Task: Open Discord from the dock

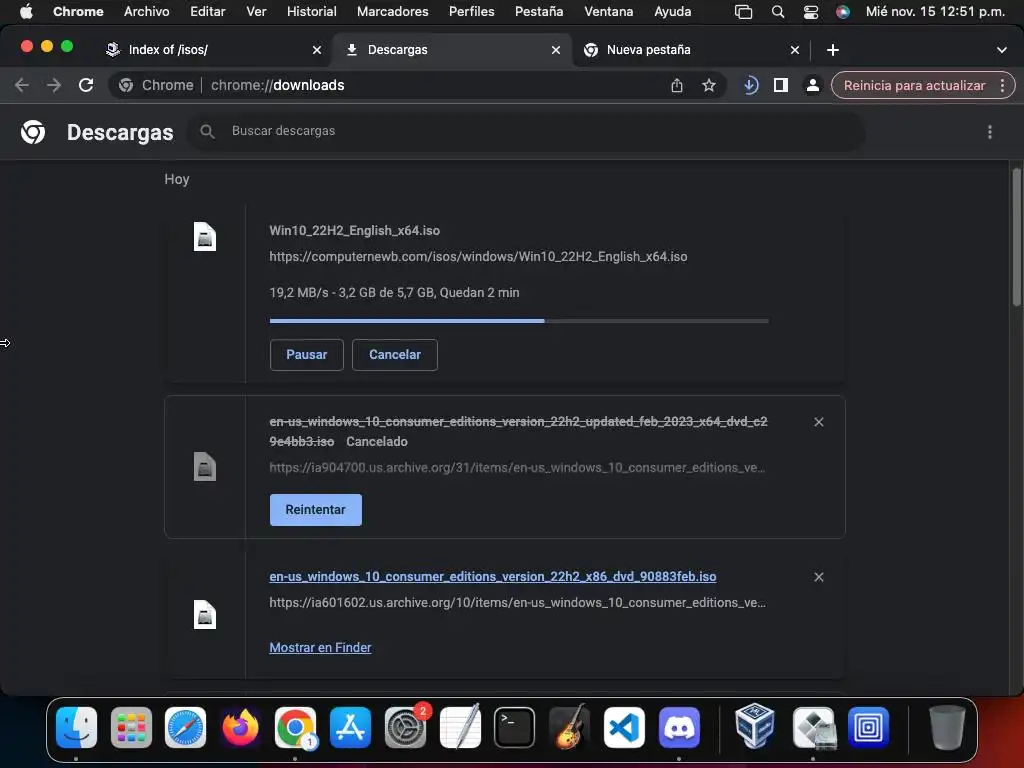Action: (x=679, y=727)
